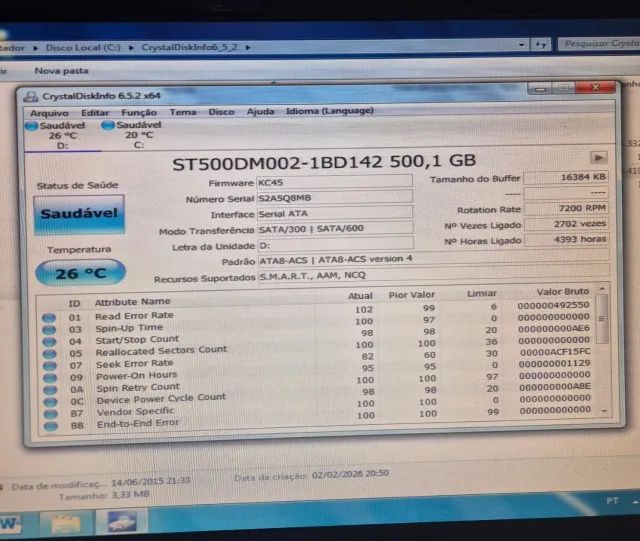The height and width of the screenshot is (541, 640).
Task: Click the Atual column header
Action: [x=360, y=296]
